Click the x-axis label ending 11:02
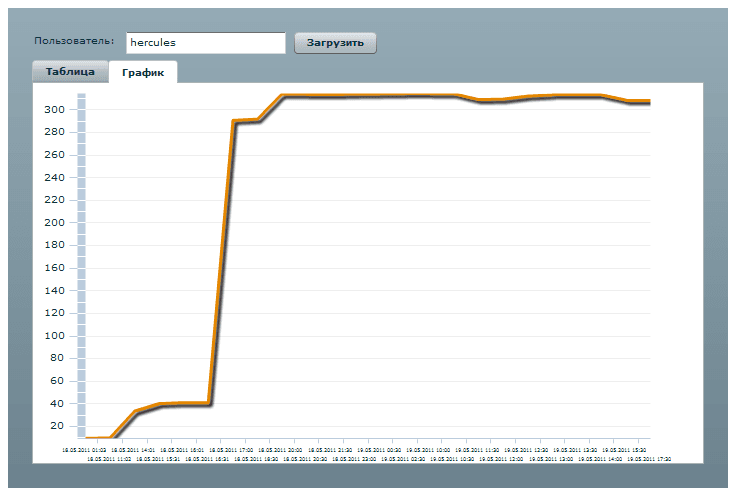Screen dimensions: 736x496 click(x=109, y=459)
